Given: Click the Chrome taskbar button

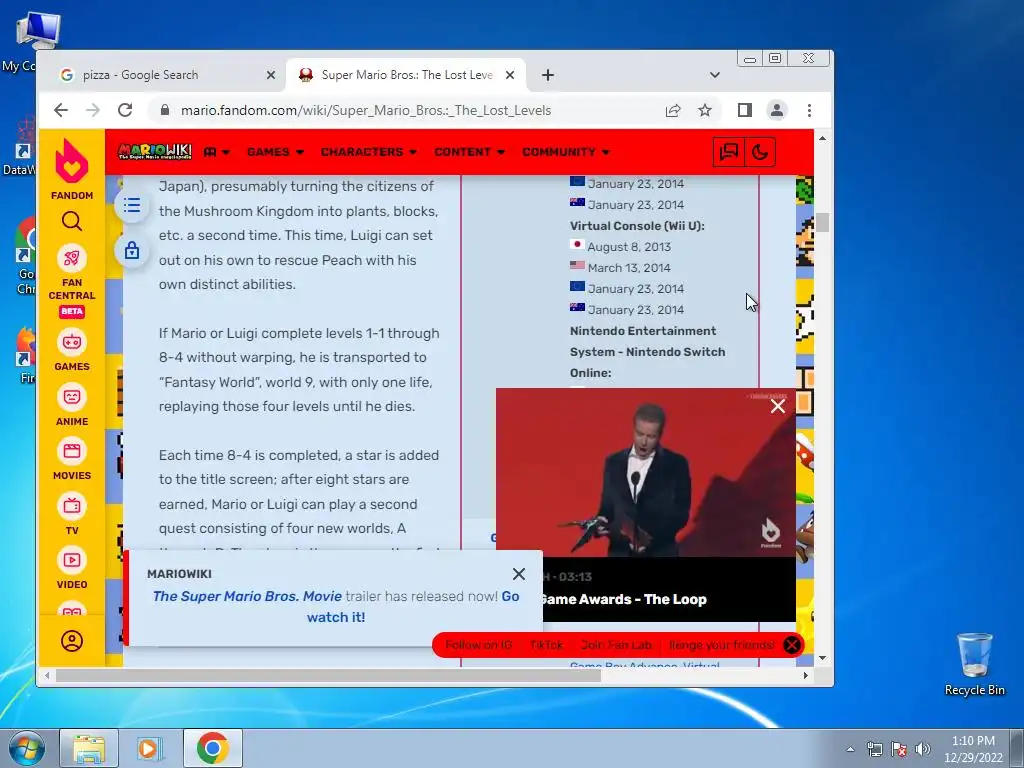Looking at the screenshot, I should tap(212, 748).
